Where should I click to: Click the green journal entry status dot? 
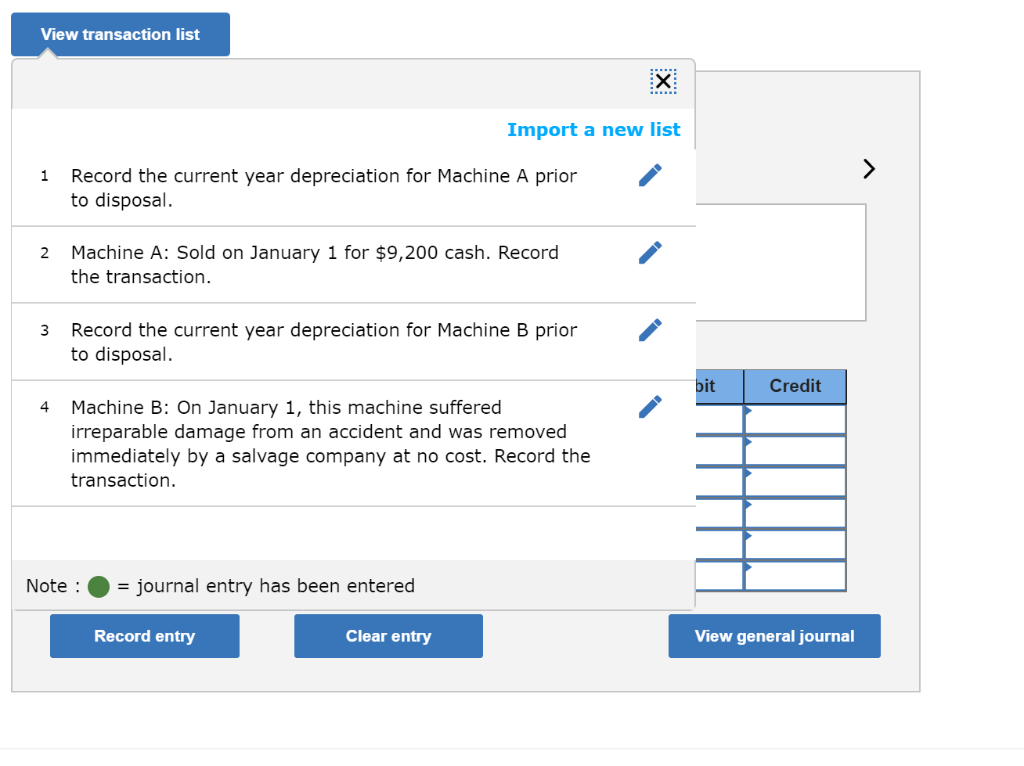click(98, 586)
